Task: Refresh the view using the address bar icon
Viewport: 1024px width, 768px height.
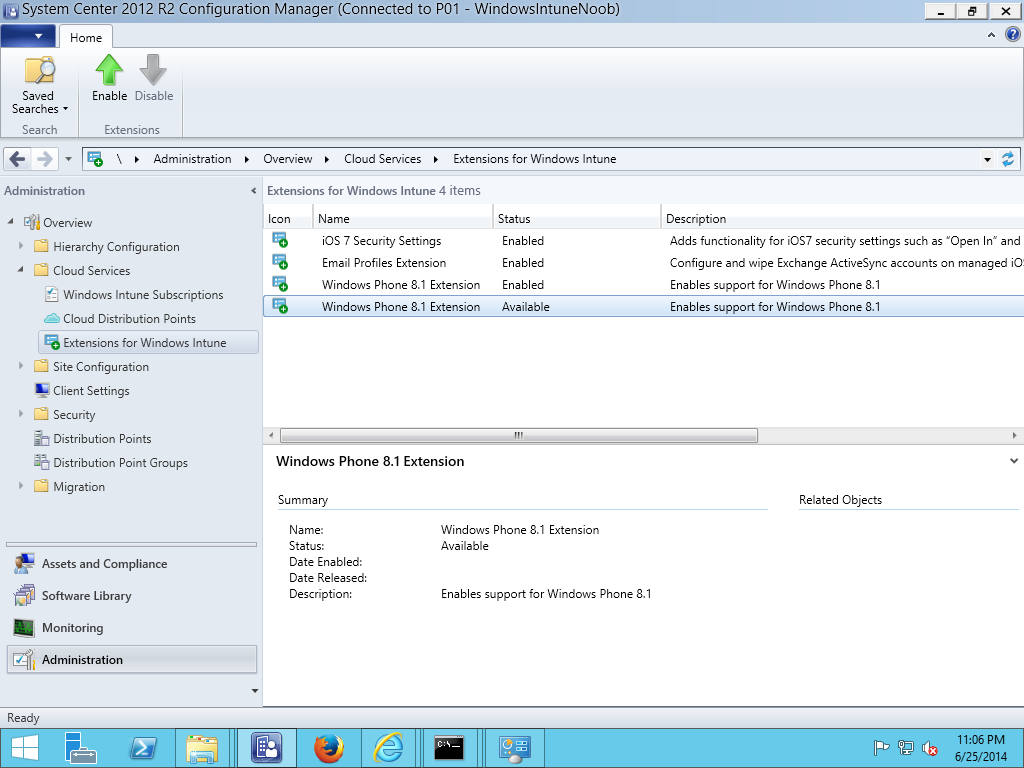Action: [1008, 159]
